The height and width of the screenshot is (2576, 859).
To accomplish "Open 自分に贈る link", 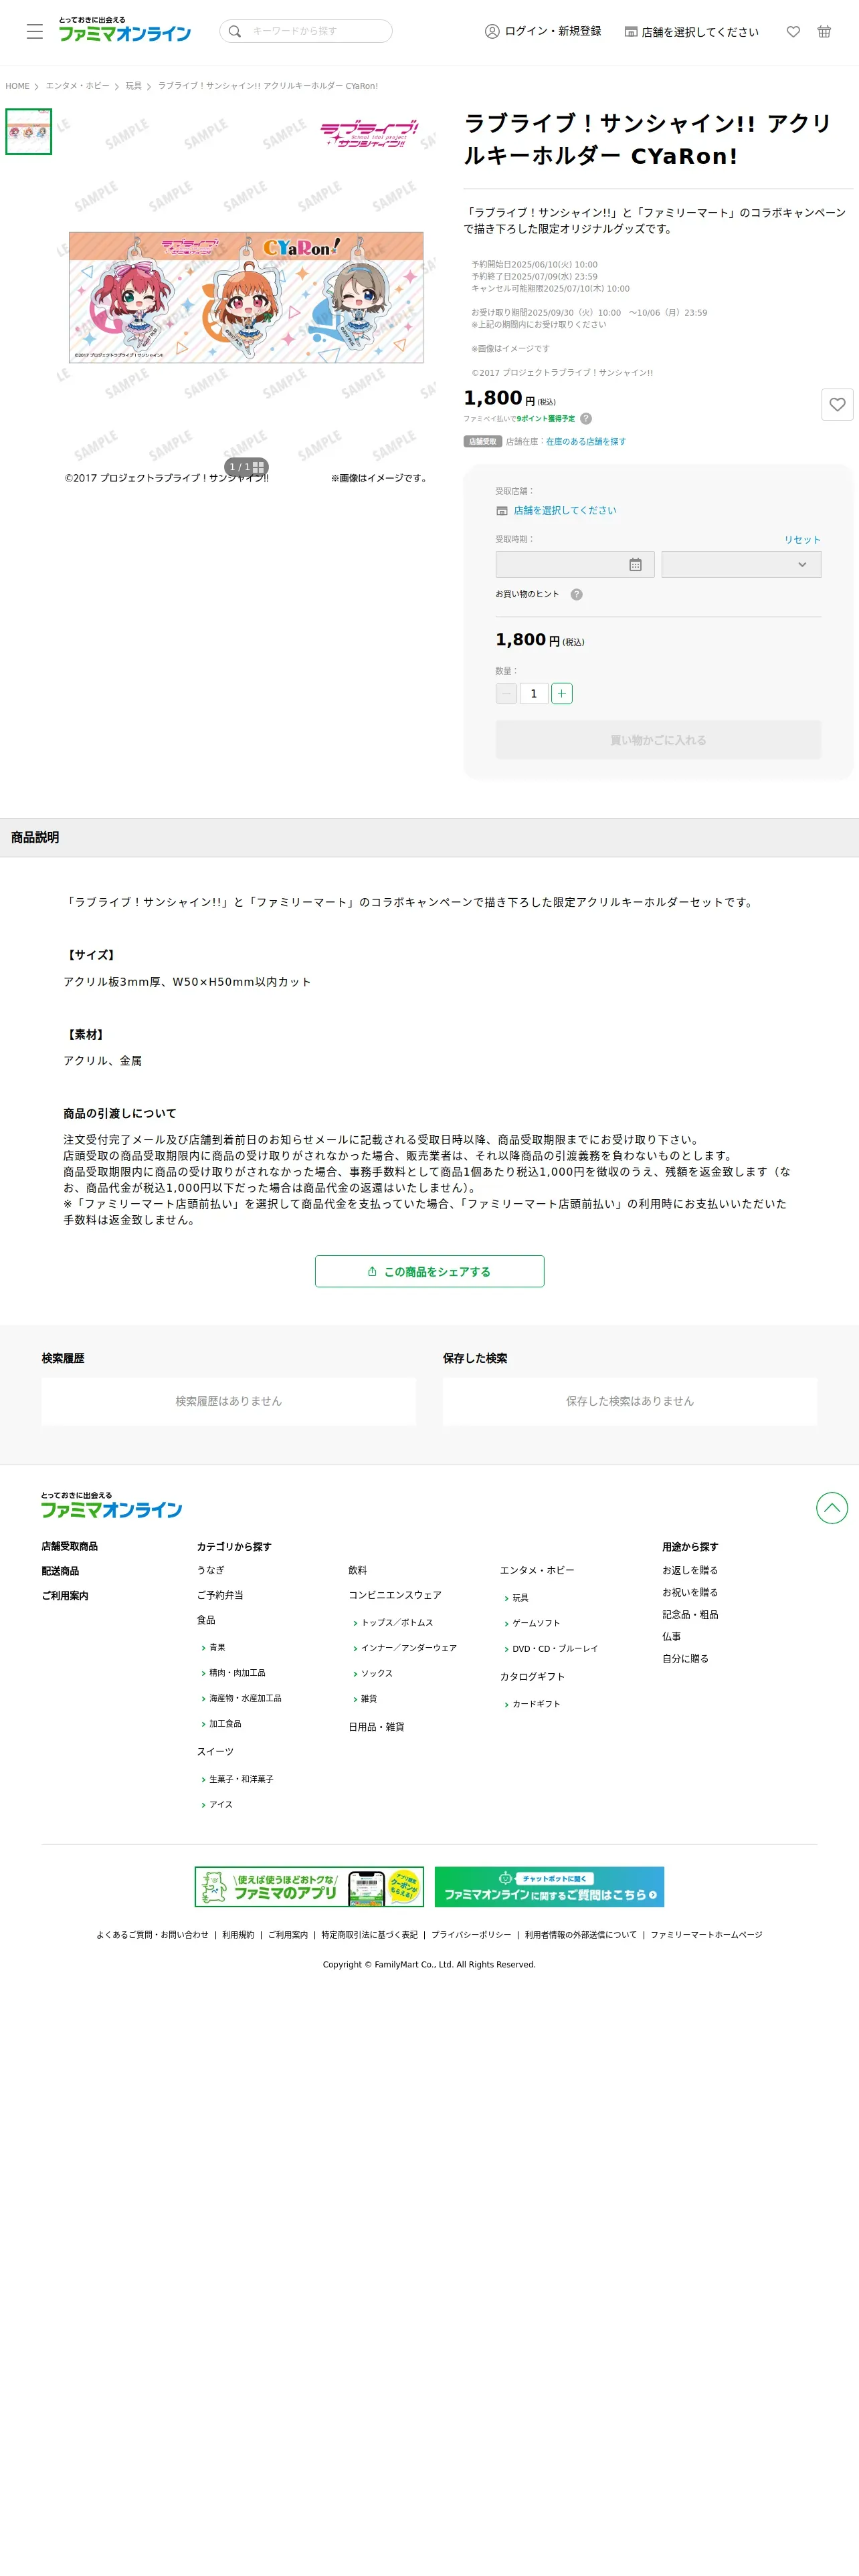I will coord(685,1658).
